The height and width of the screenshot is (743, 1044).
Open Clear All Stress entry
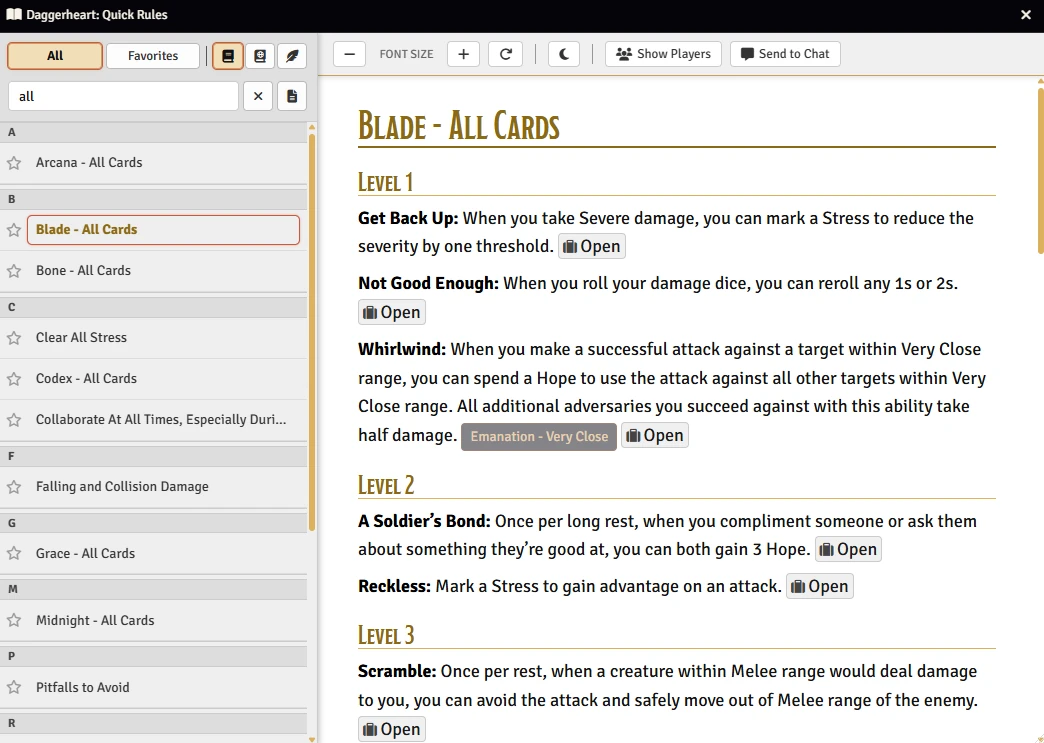pos(163,338)
